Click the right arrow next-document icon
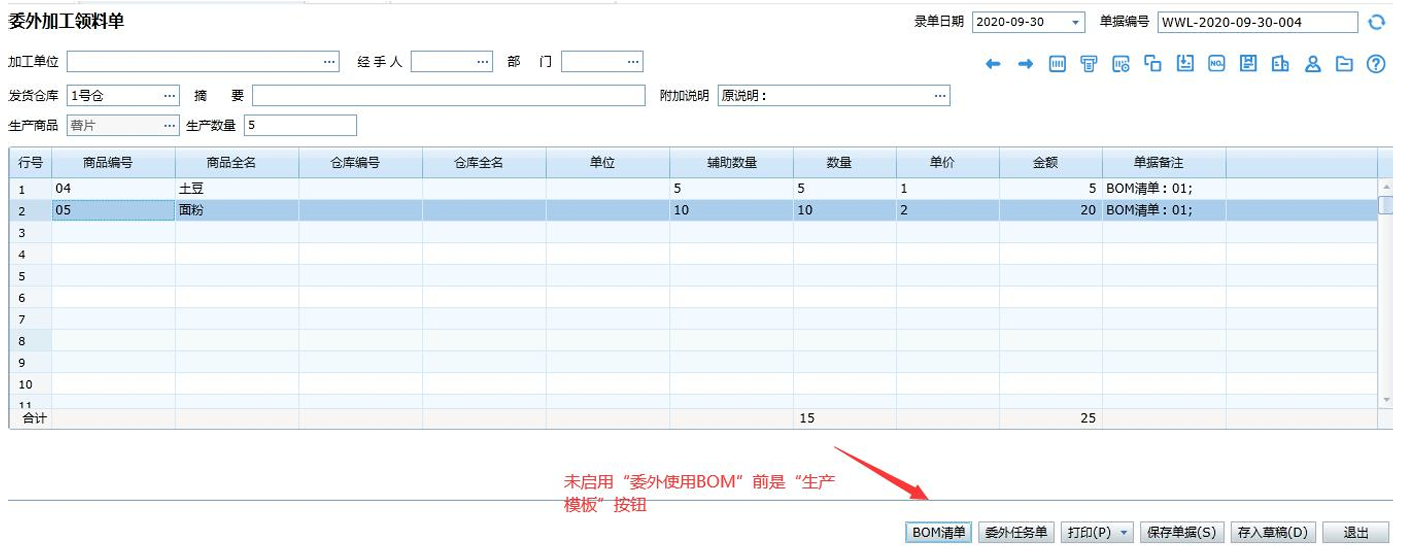Screen dimensions: 1402x555 (1025, 64)
